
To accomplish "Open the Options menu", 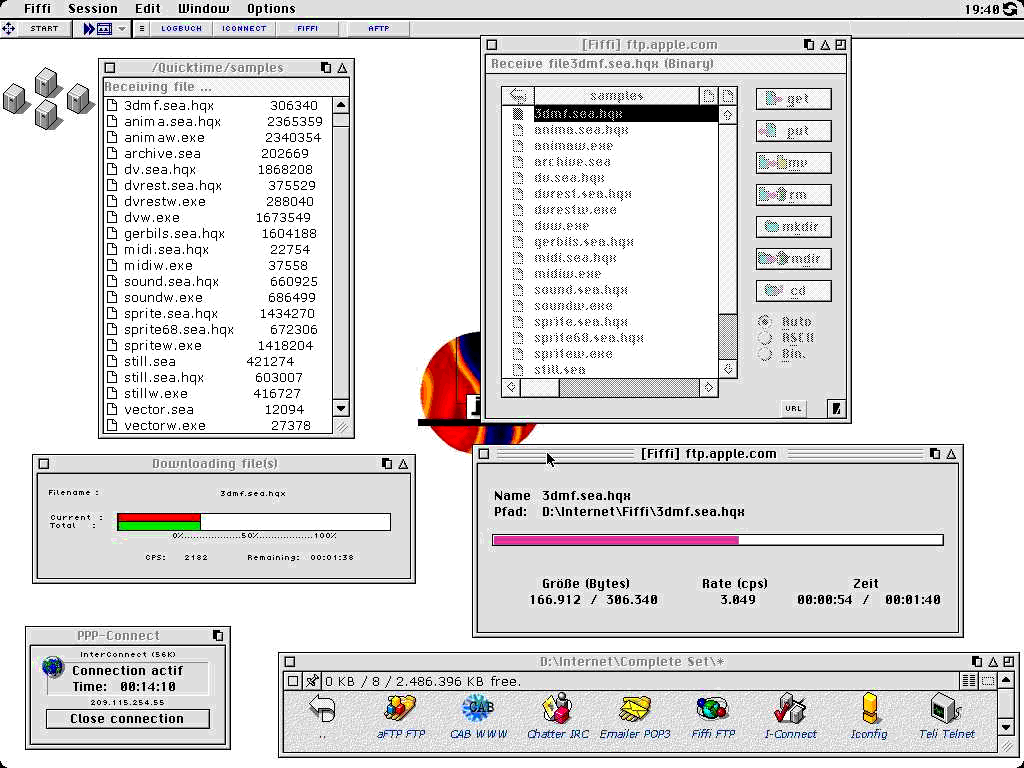I will pos(271,9).
